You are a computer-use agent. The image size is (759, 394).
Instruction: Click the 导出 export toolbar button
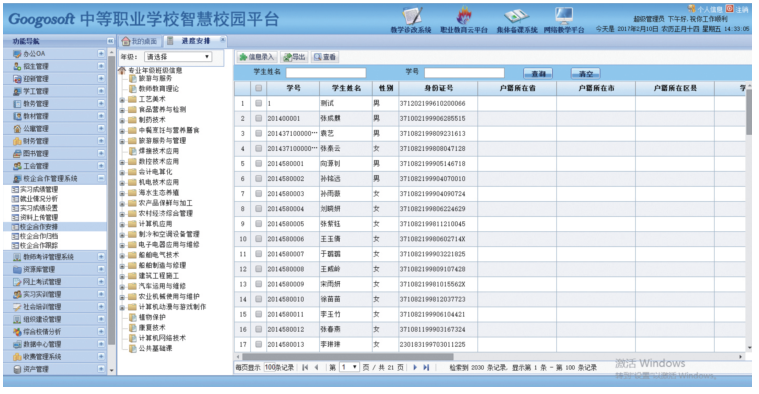(x=294, y=57)
